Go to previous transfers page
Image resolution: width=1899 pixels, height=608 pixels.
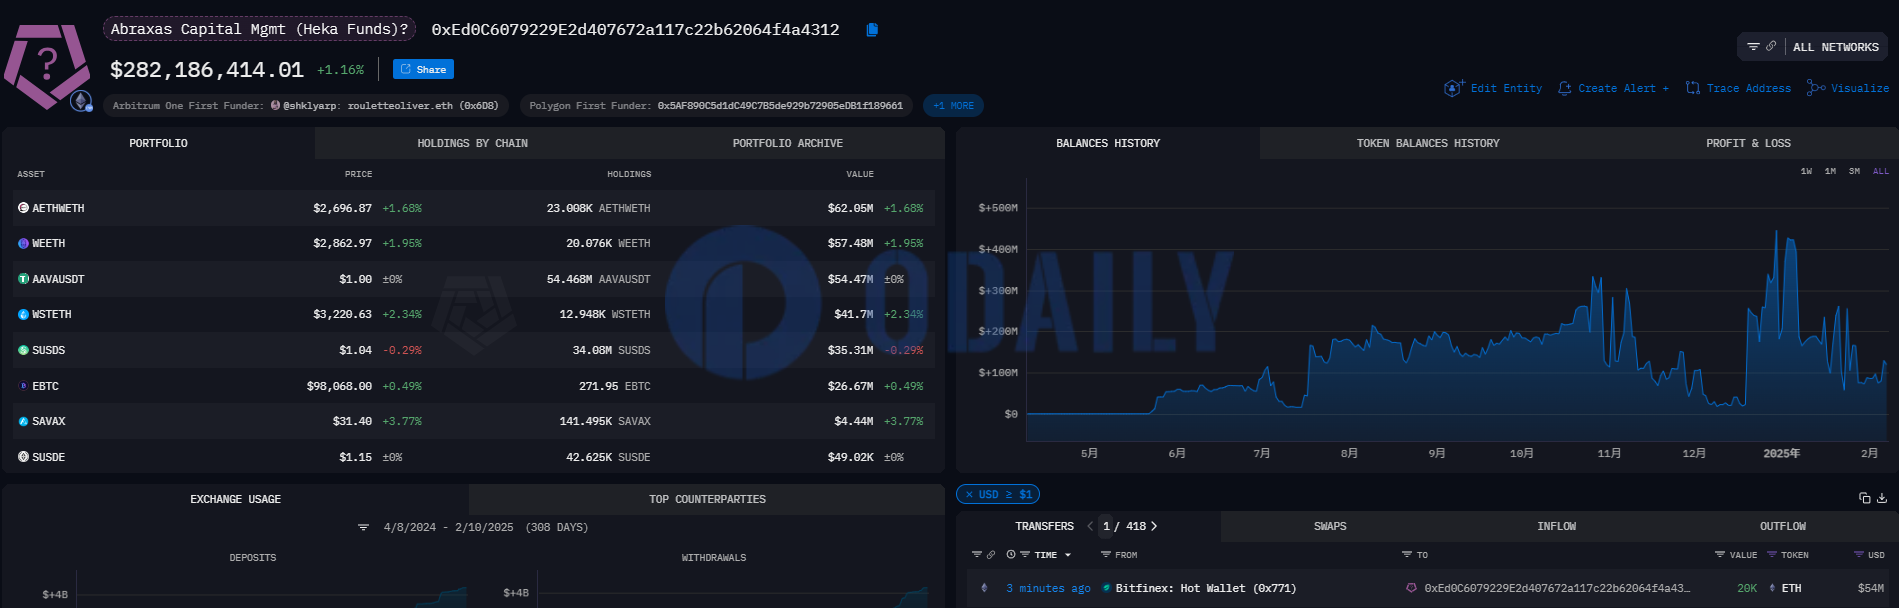tap(1090, 526)
